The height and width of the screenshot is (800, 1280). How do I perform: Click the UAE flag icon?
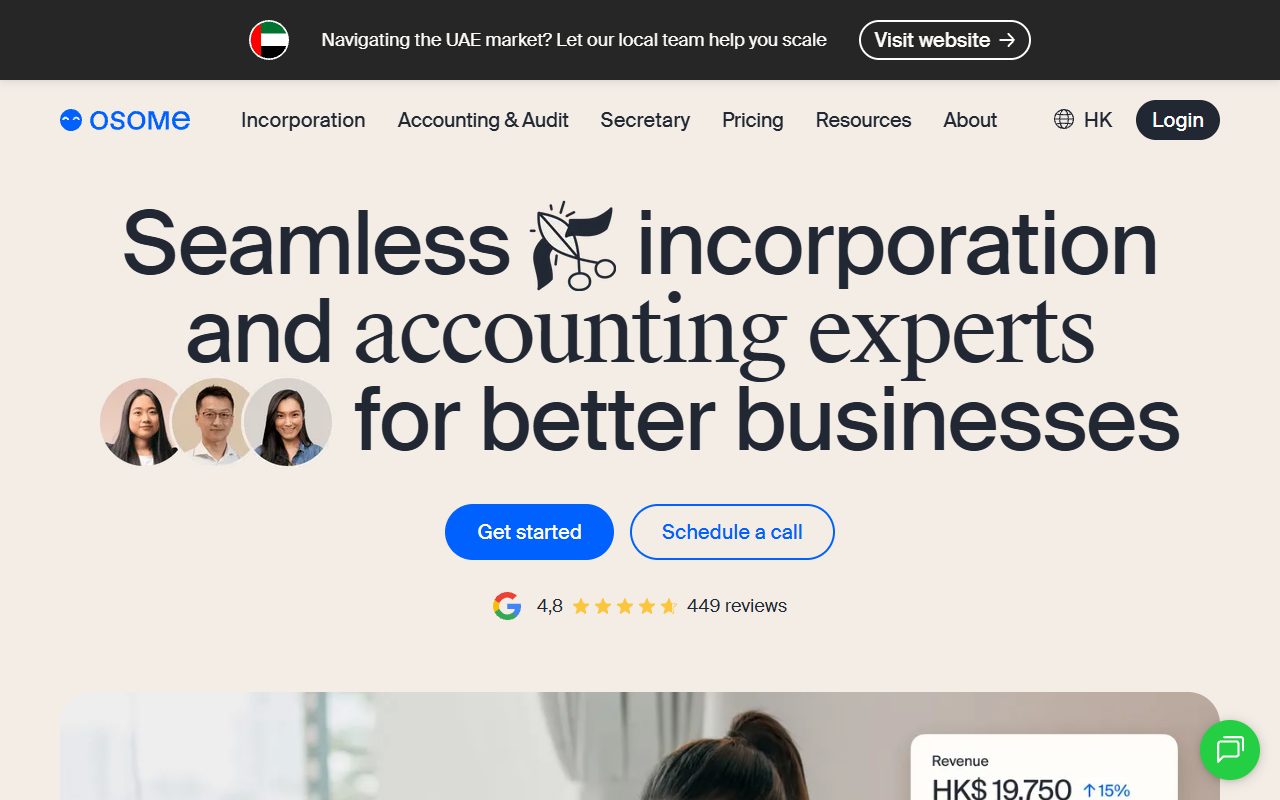click(x=269, y=40)
